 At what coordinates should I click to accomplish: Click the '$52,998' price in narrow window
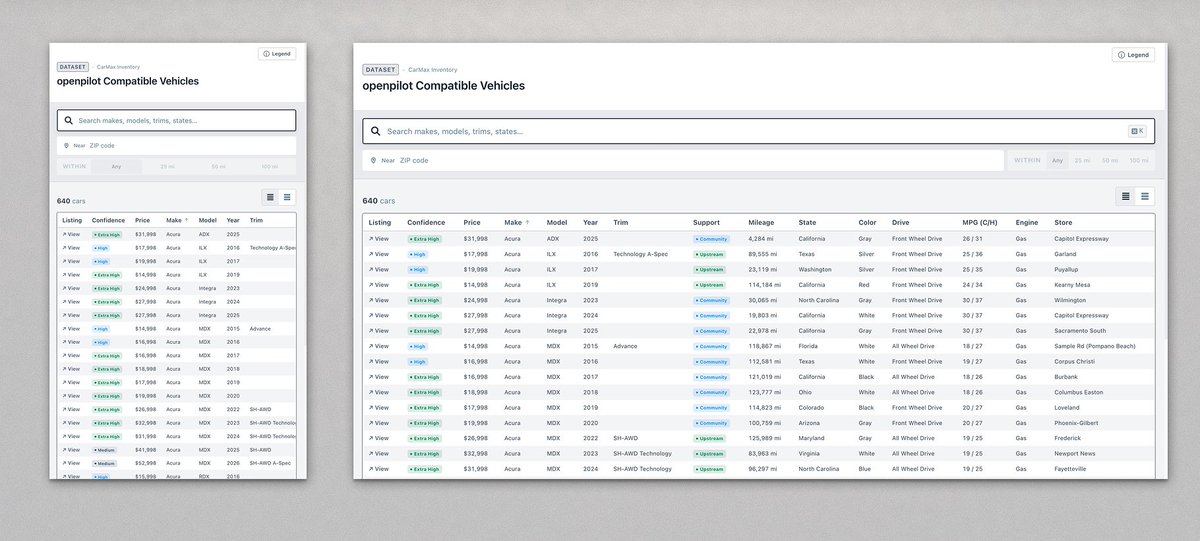click(146, 463)
